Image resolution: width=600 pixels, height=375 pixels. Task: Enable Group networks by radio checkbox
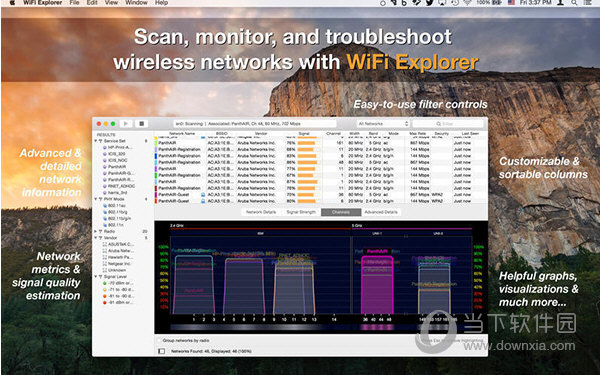click(159, 340)
